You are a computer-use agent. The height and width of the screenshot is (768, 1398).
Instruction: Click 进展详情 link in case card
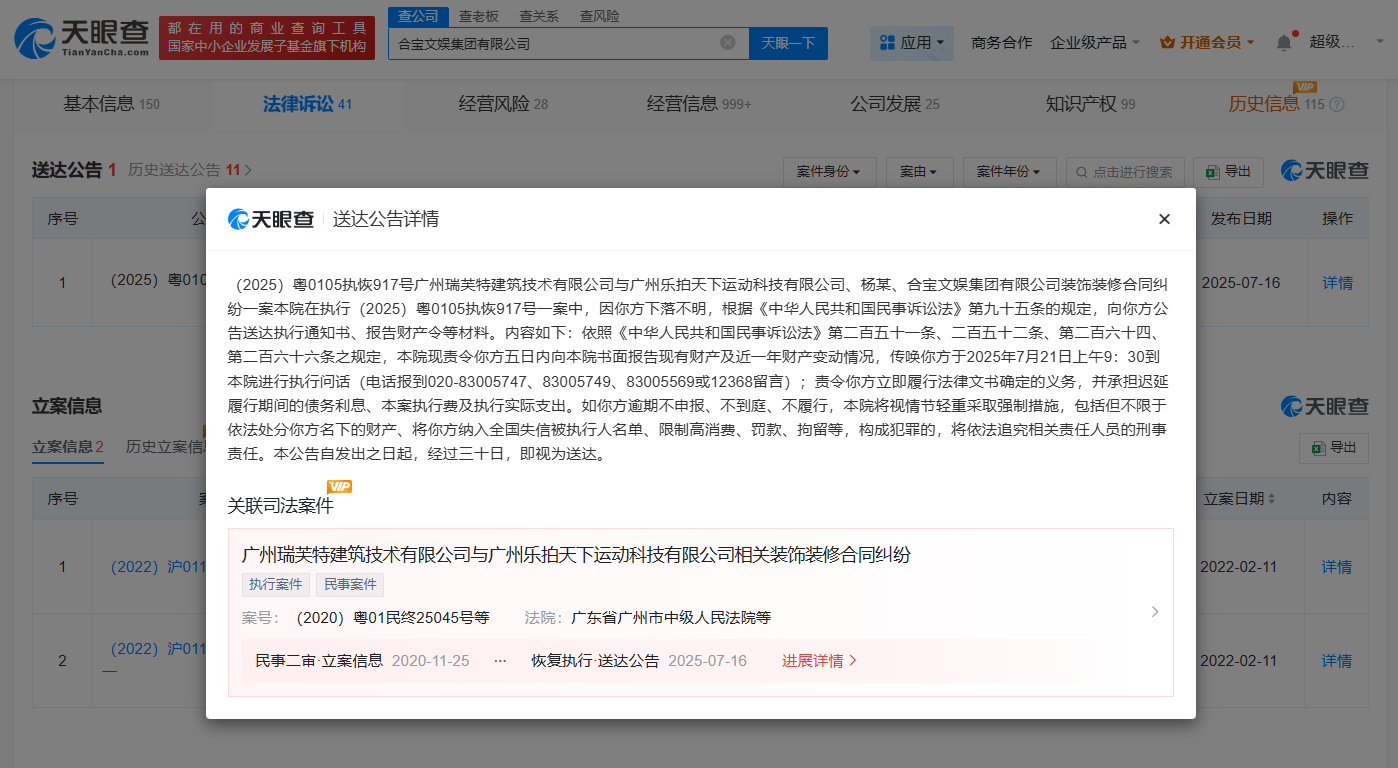coord(819,661)
